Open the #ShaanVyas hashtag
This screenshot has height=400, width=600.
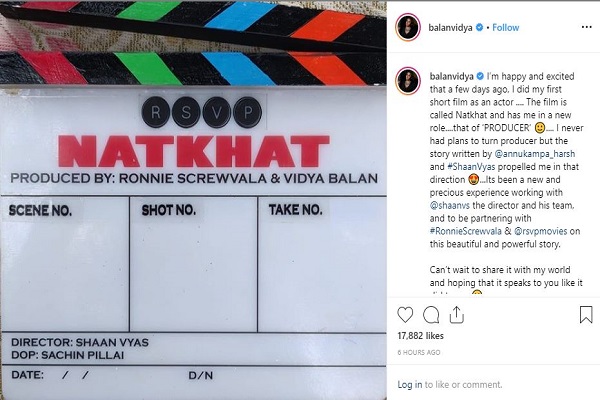[471, 167]
